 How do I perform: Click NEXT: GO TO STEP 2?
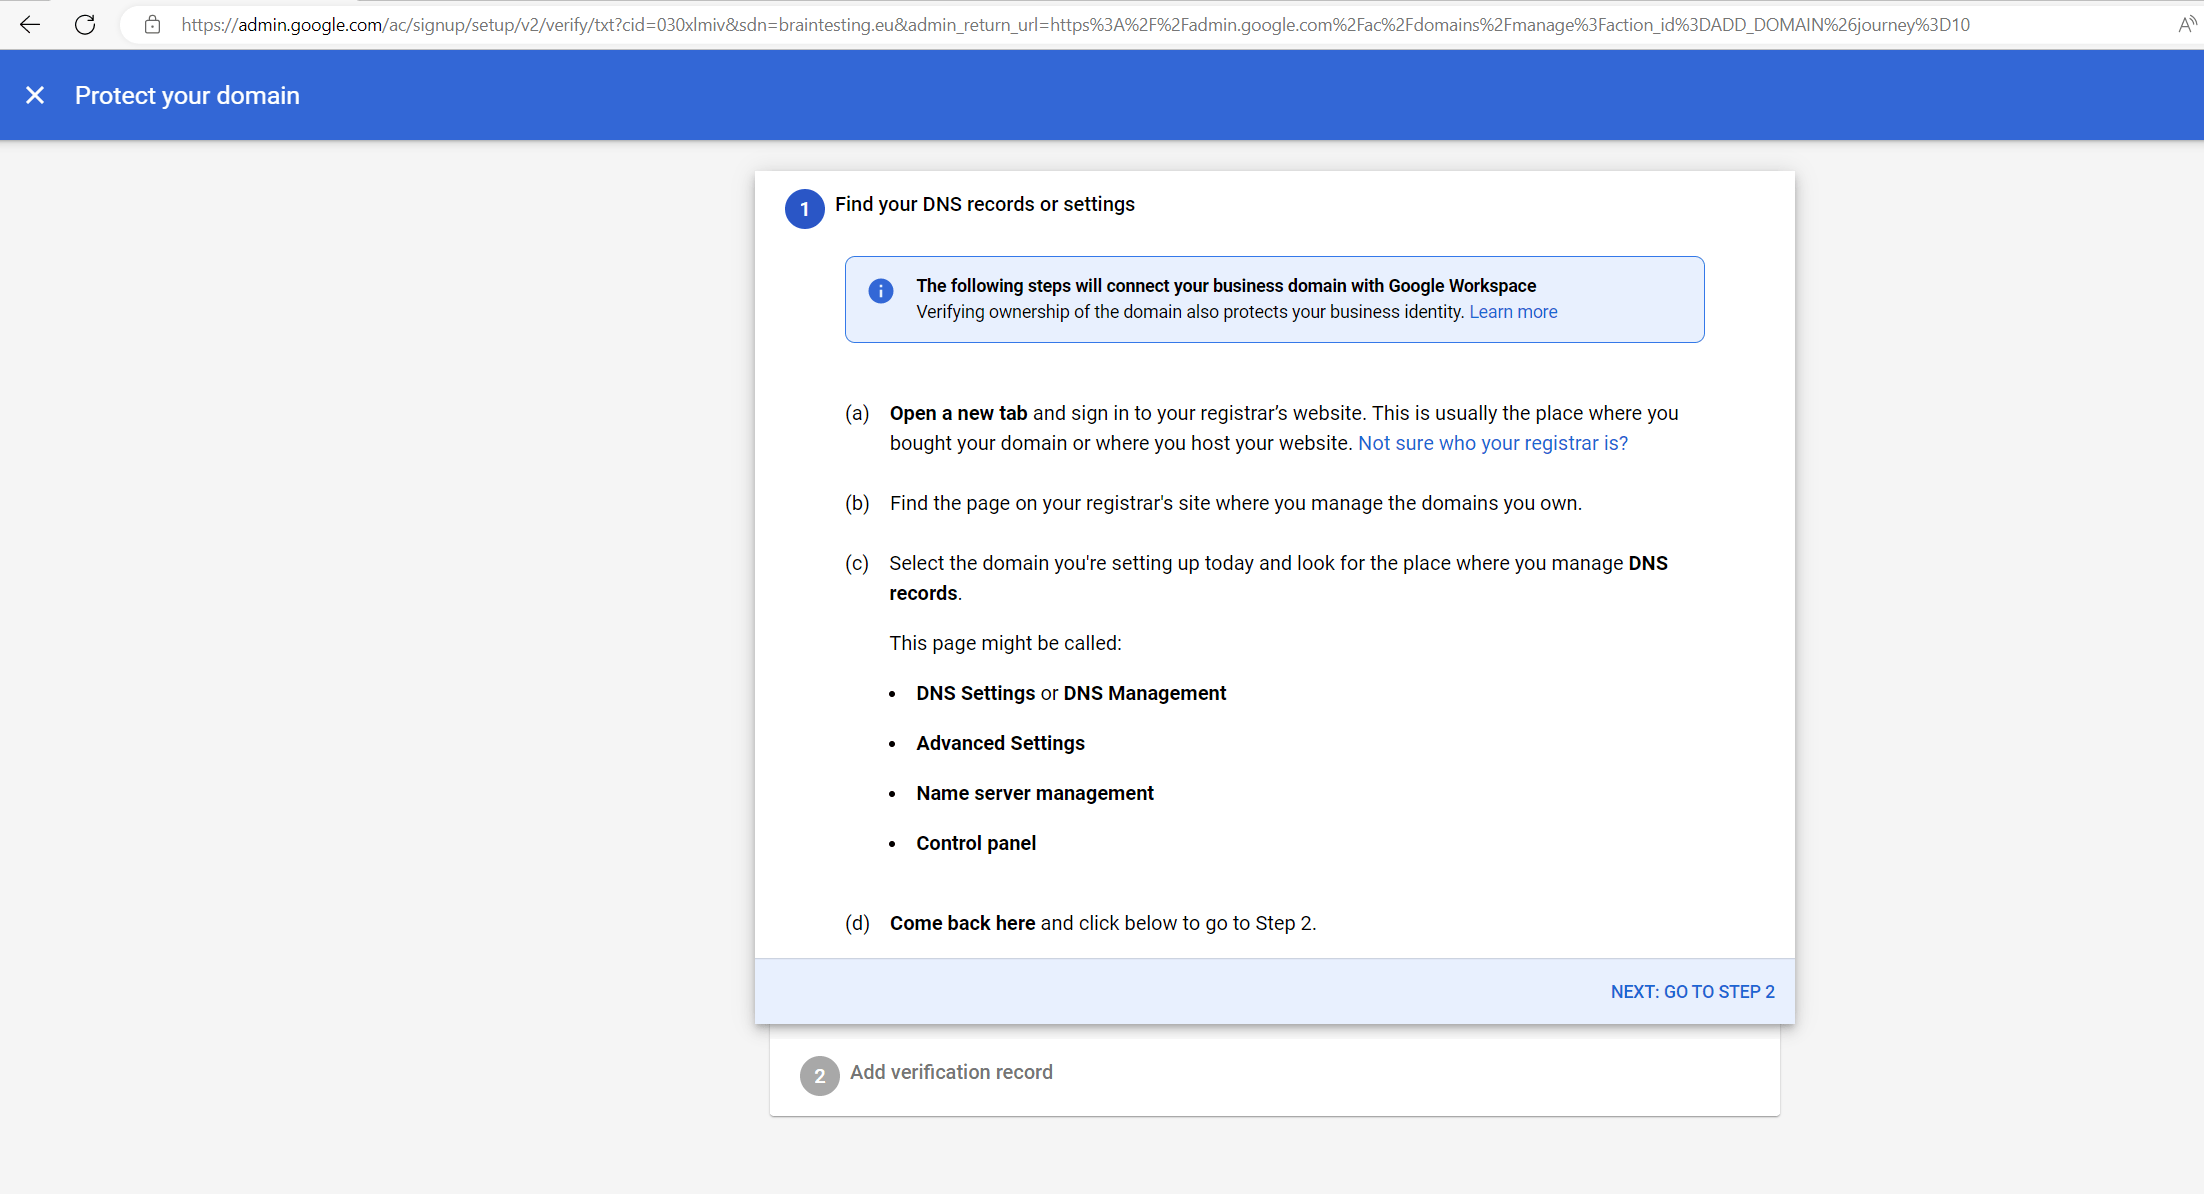[1692, 991]
